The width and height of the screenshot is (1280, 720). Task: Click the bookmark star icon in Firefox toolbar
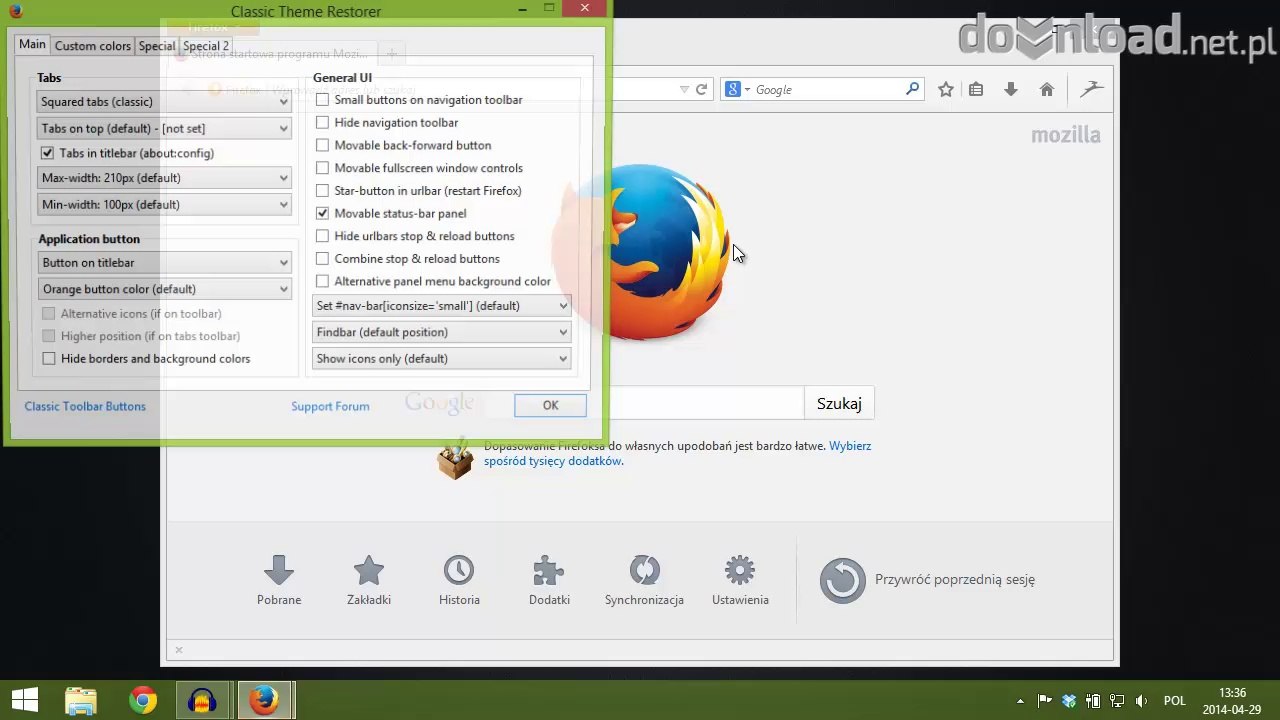pyautogui.click(x=946, y=90)
